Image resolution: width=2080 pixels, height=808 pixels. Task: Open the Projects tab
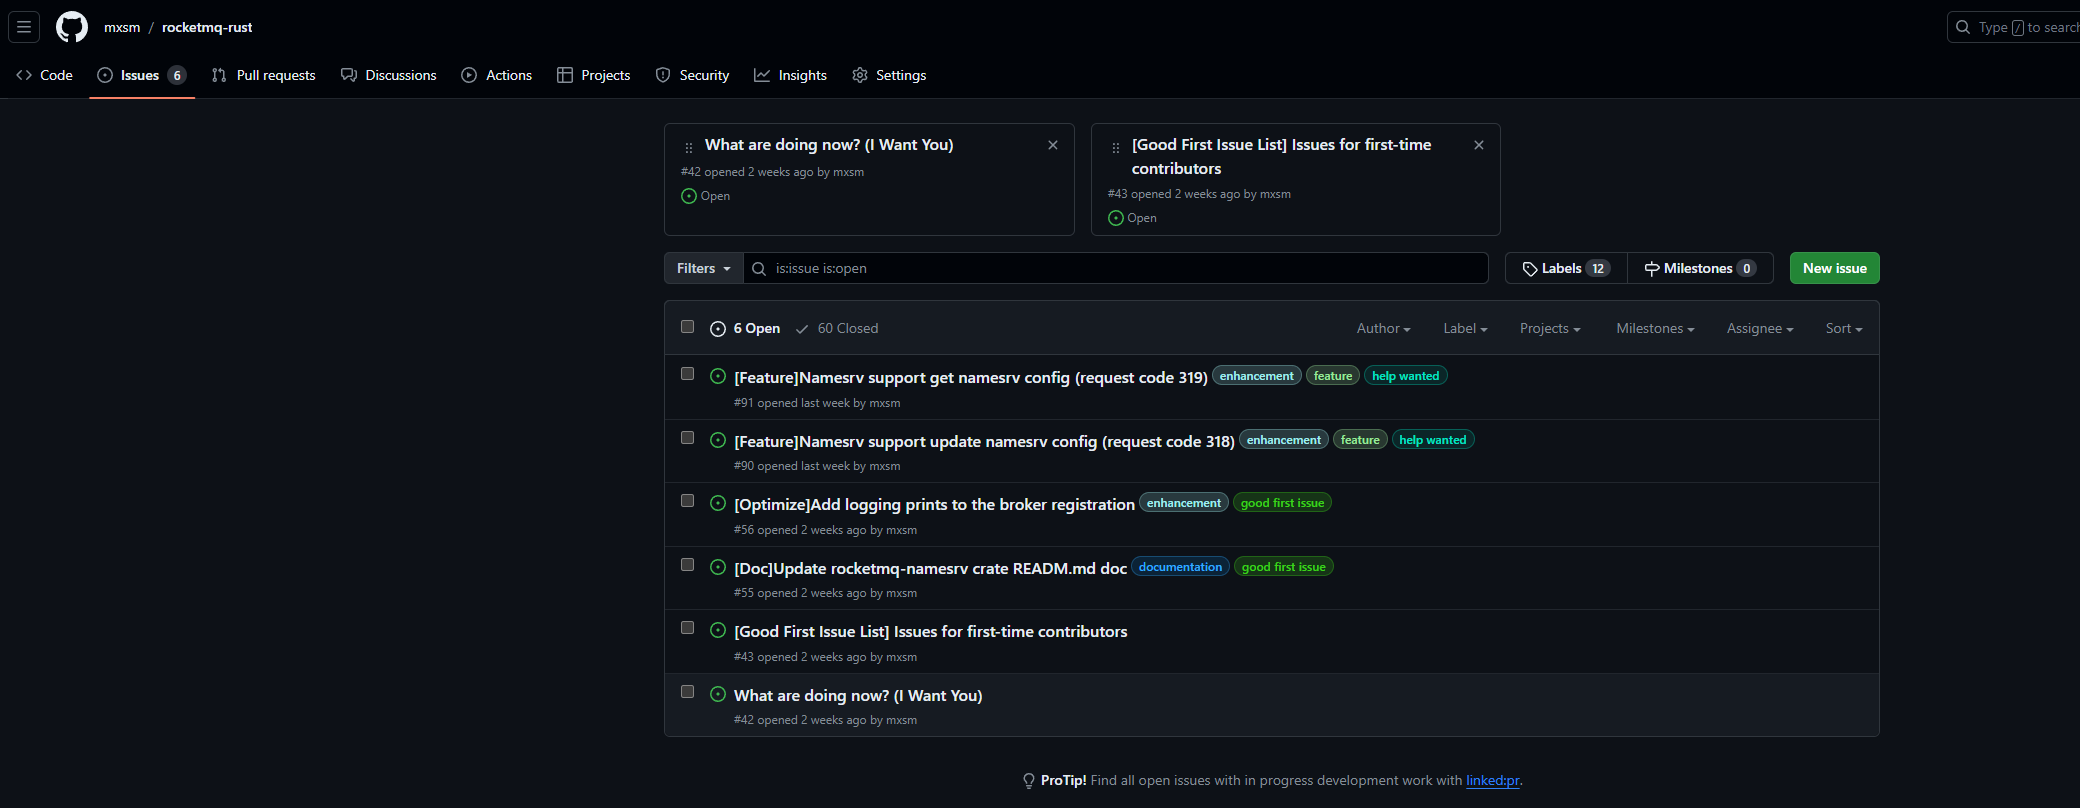[x=594, y=75]
